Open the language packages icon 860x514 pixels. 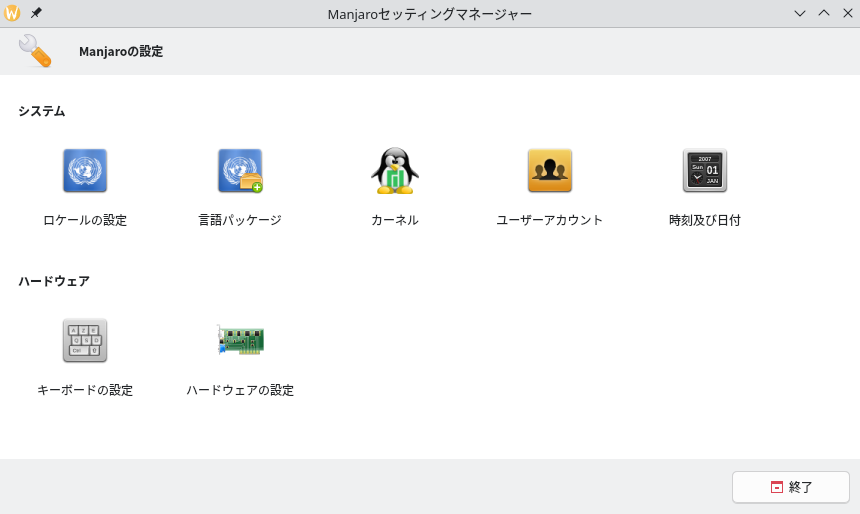240,171
